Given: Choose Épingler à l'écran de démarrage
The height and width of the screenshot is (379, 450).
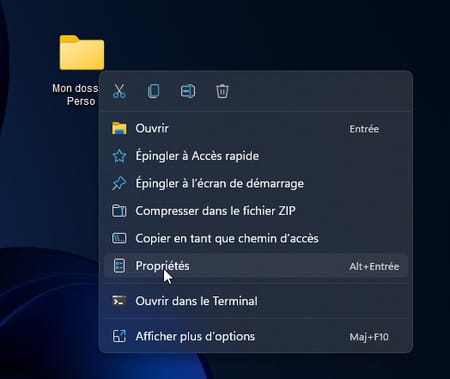Looking at the screenshot, I should 256,183.
